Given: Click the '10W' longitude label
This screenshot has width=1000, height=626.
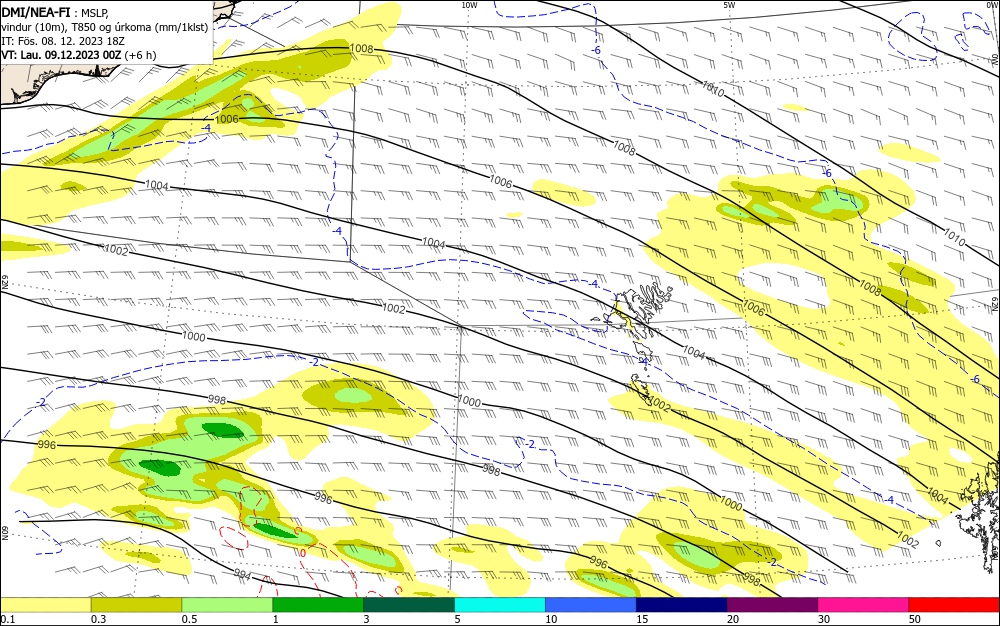Looking at the screenshot, I should point(469,5).
